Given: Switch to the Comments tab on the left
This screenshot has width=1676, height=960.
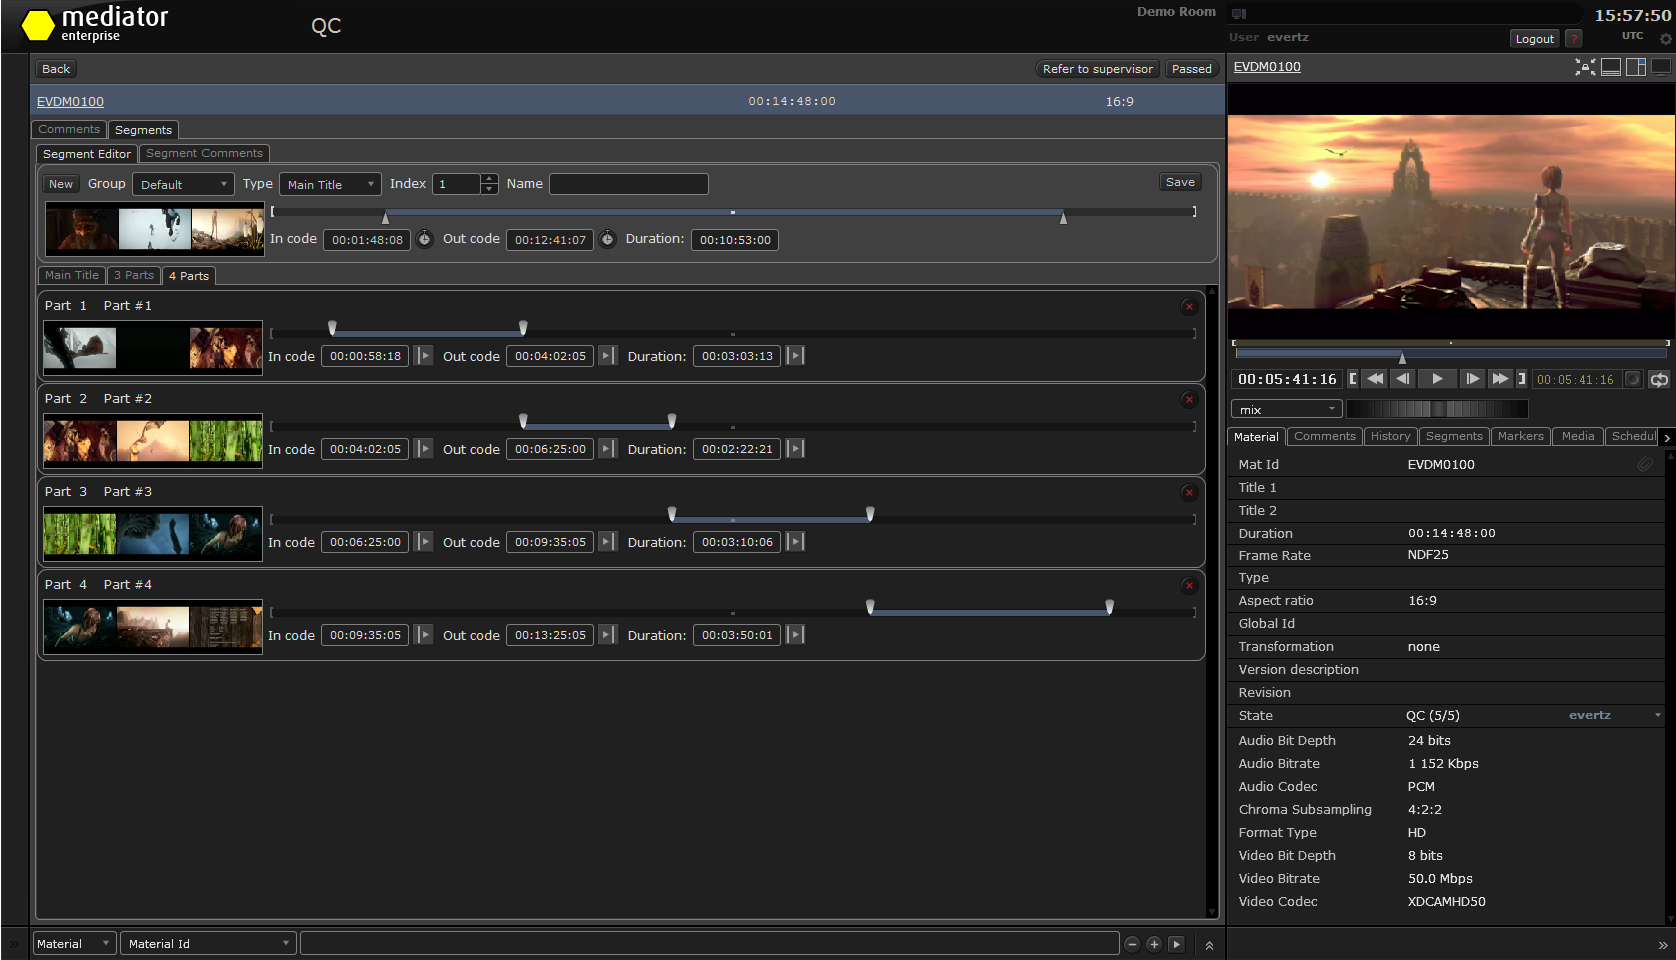Looking at the screenshot, I should tap(69, 130).
